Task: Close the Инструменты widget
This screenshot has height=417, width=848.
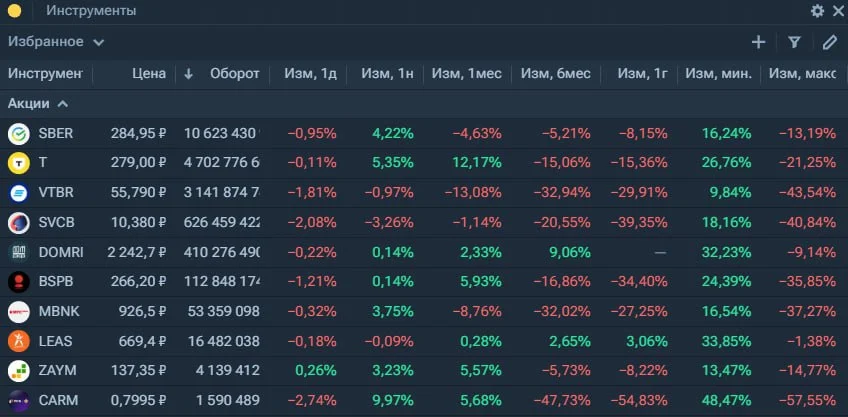Action: tap(838, 11)
